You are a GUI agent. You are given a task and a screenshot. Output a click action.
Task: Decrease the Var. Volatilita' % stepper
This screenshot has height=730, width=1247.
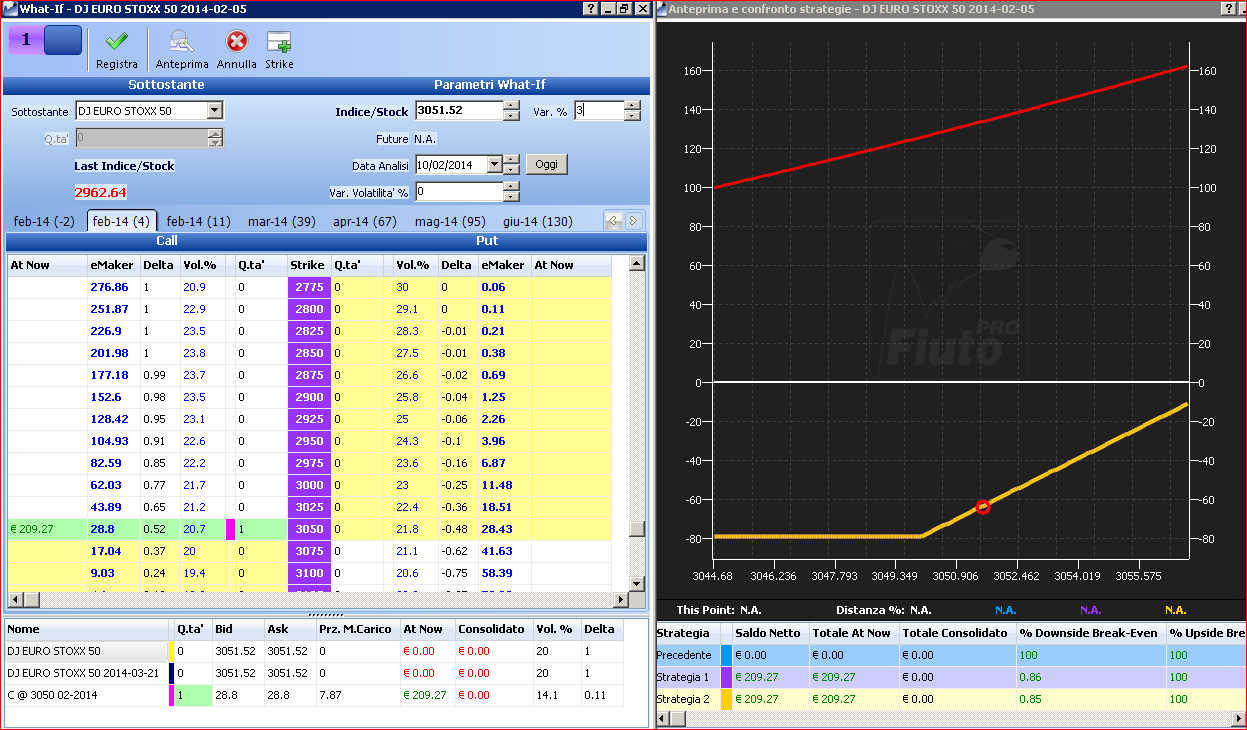(x=511, y=196)
